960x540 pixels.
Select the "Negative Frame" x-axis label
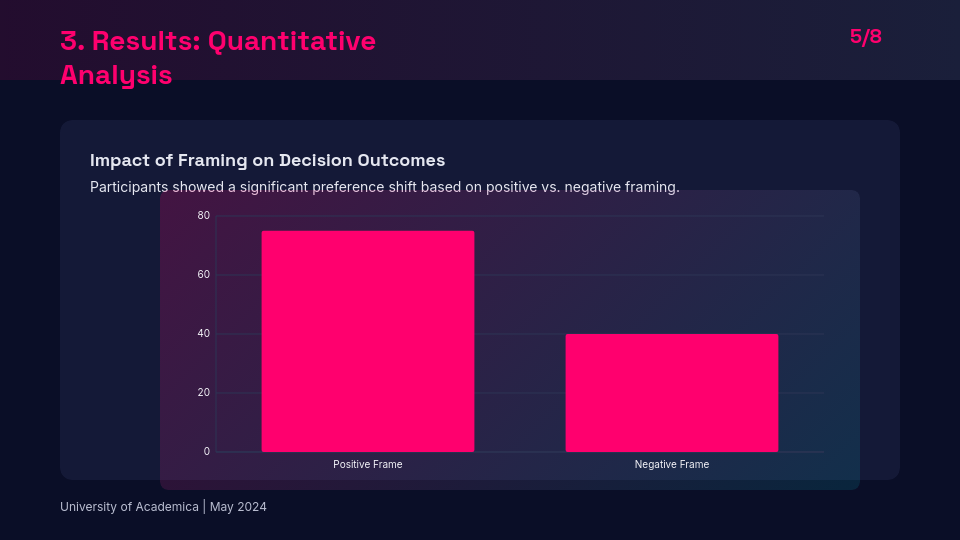click(x=671, y=465)
